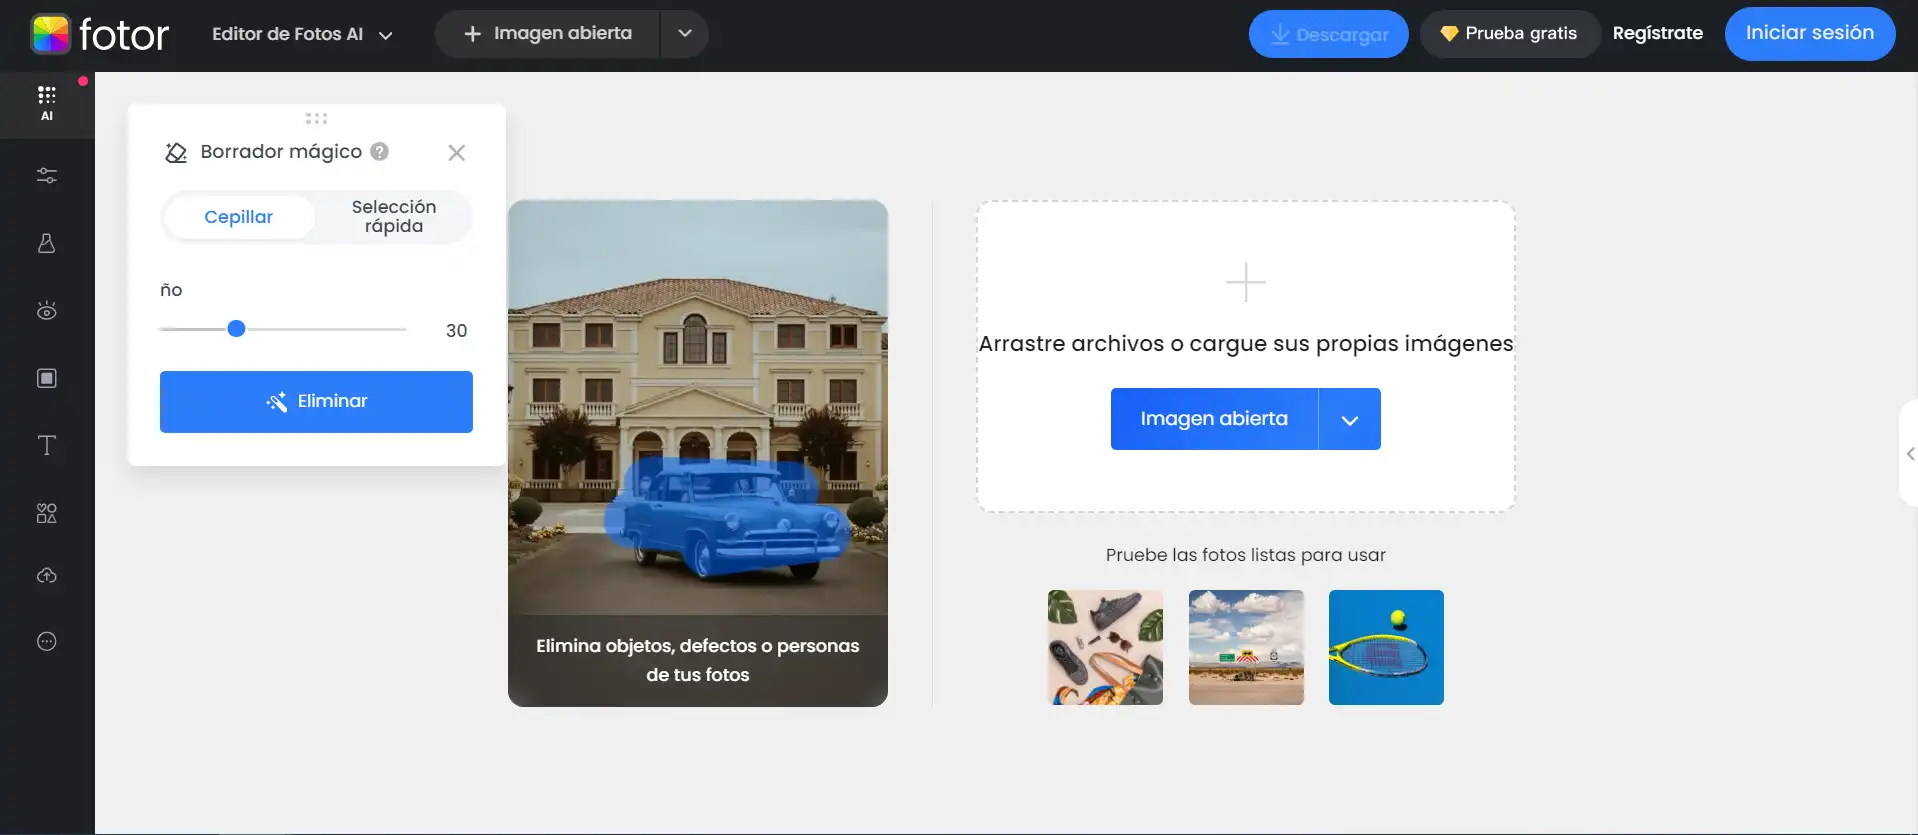1918x835 pixels.
Task: Open the More options ellipsis icon
Action: (47, 642)
